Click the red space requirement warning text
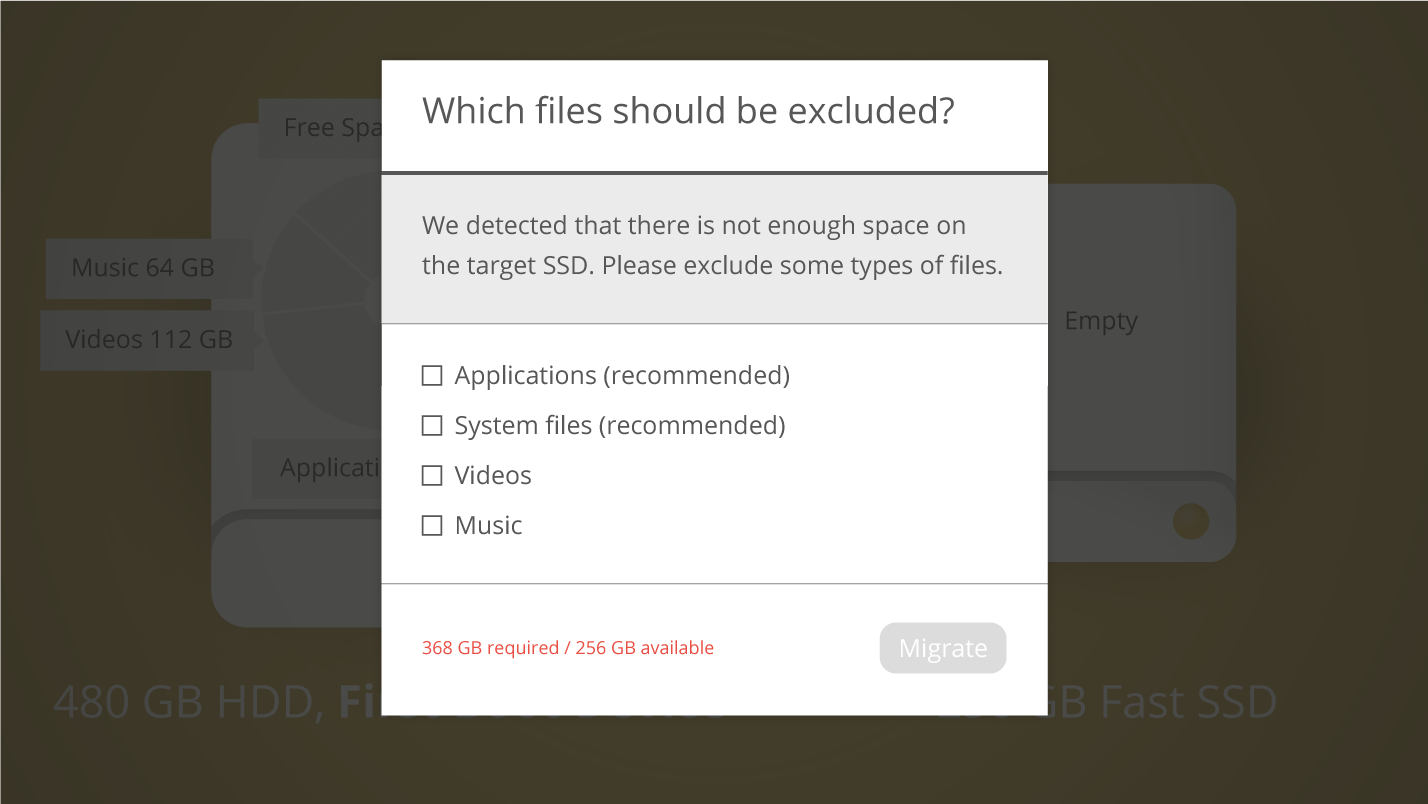The height and width of the screenshot is (804, 1428). pyautogui.click(x=567, y=648)
